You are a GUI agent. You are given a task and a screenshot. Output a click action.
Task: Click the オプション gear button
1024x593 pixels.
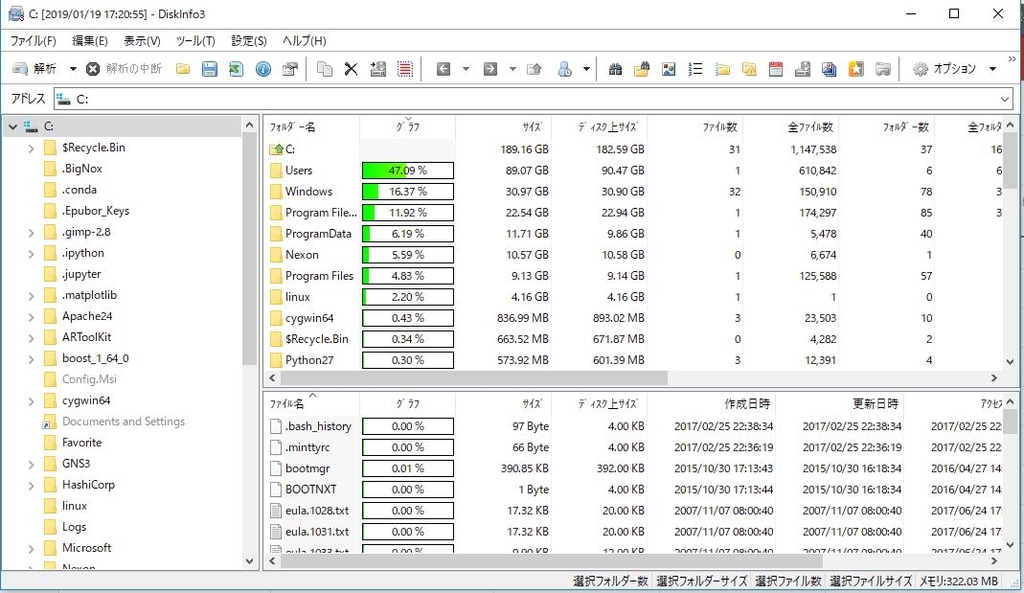pyautogui.click(x=944, y=69)
